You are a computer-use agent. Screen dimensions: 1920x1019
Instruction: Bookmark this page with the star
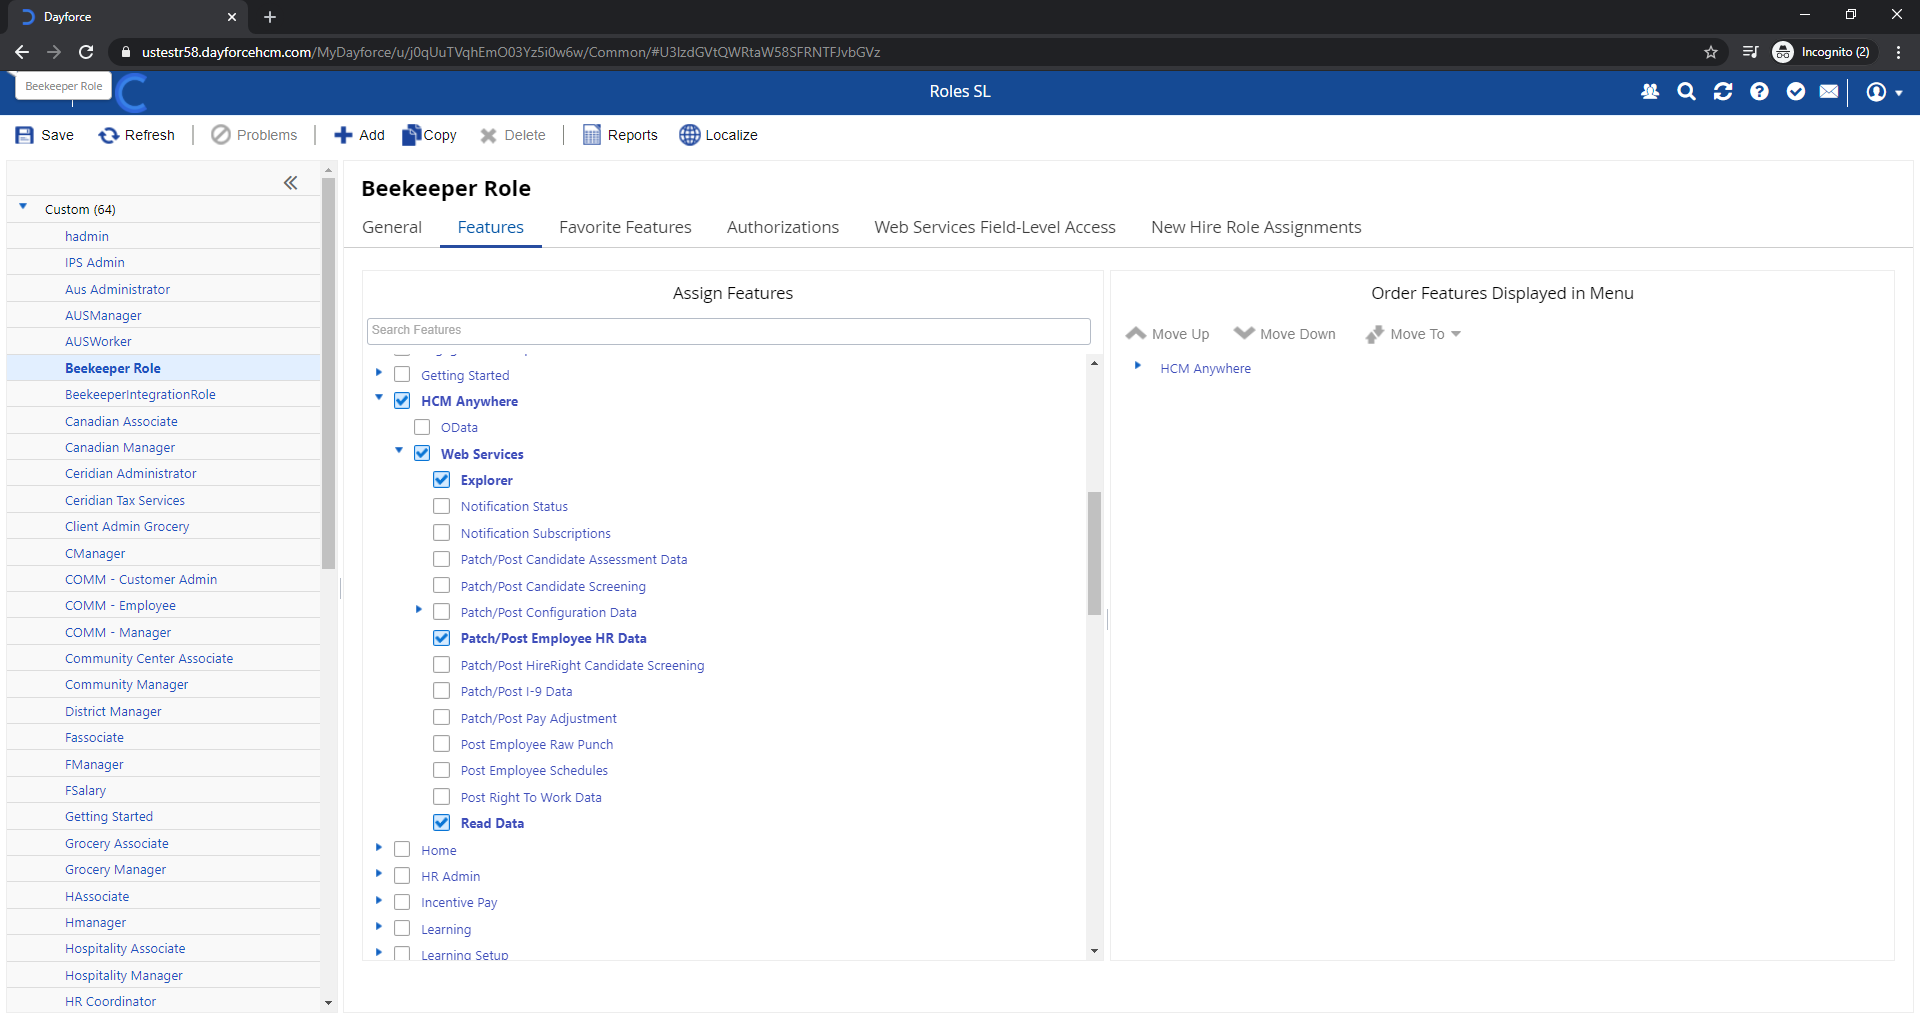(1711, 52)
